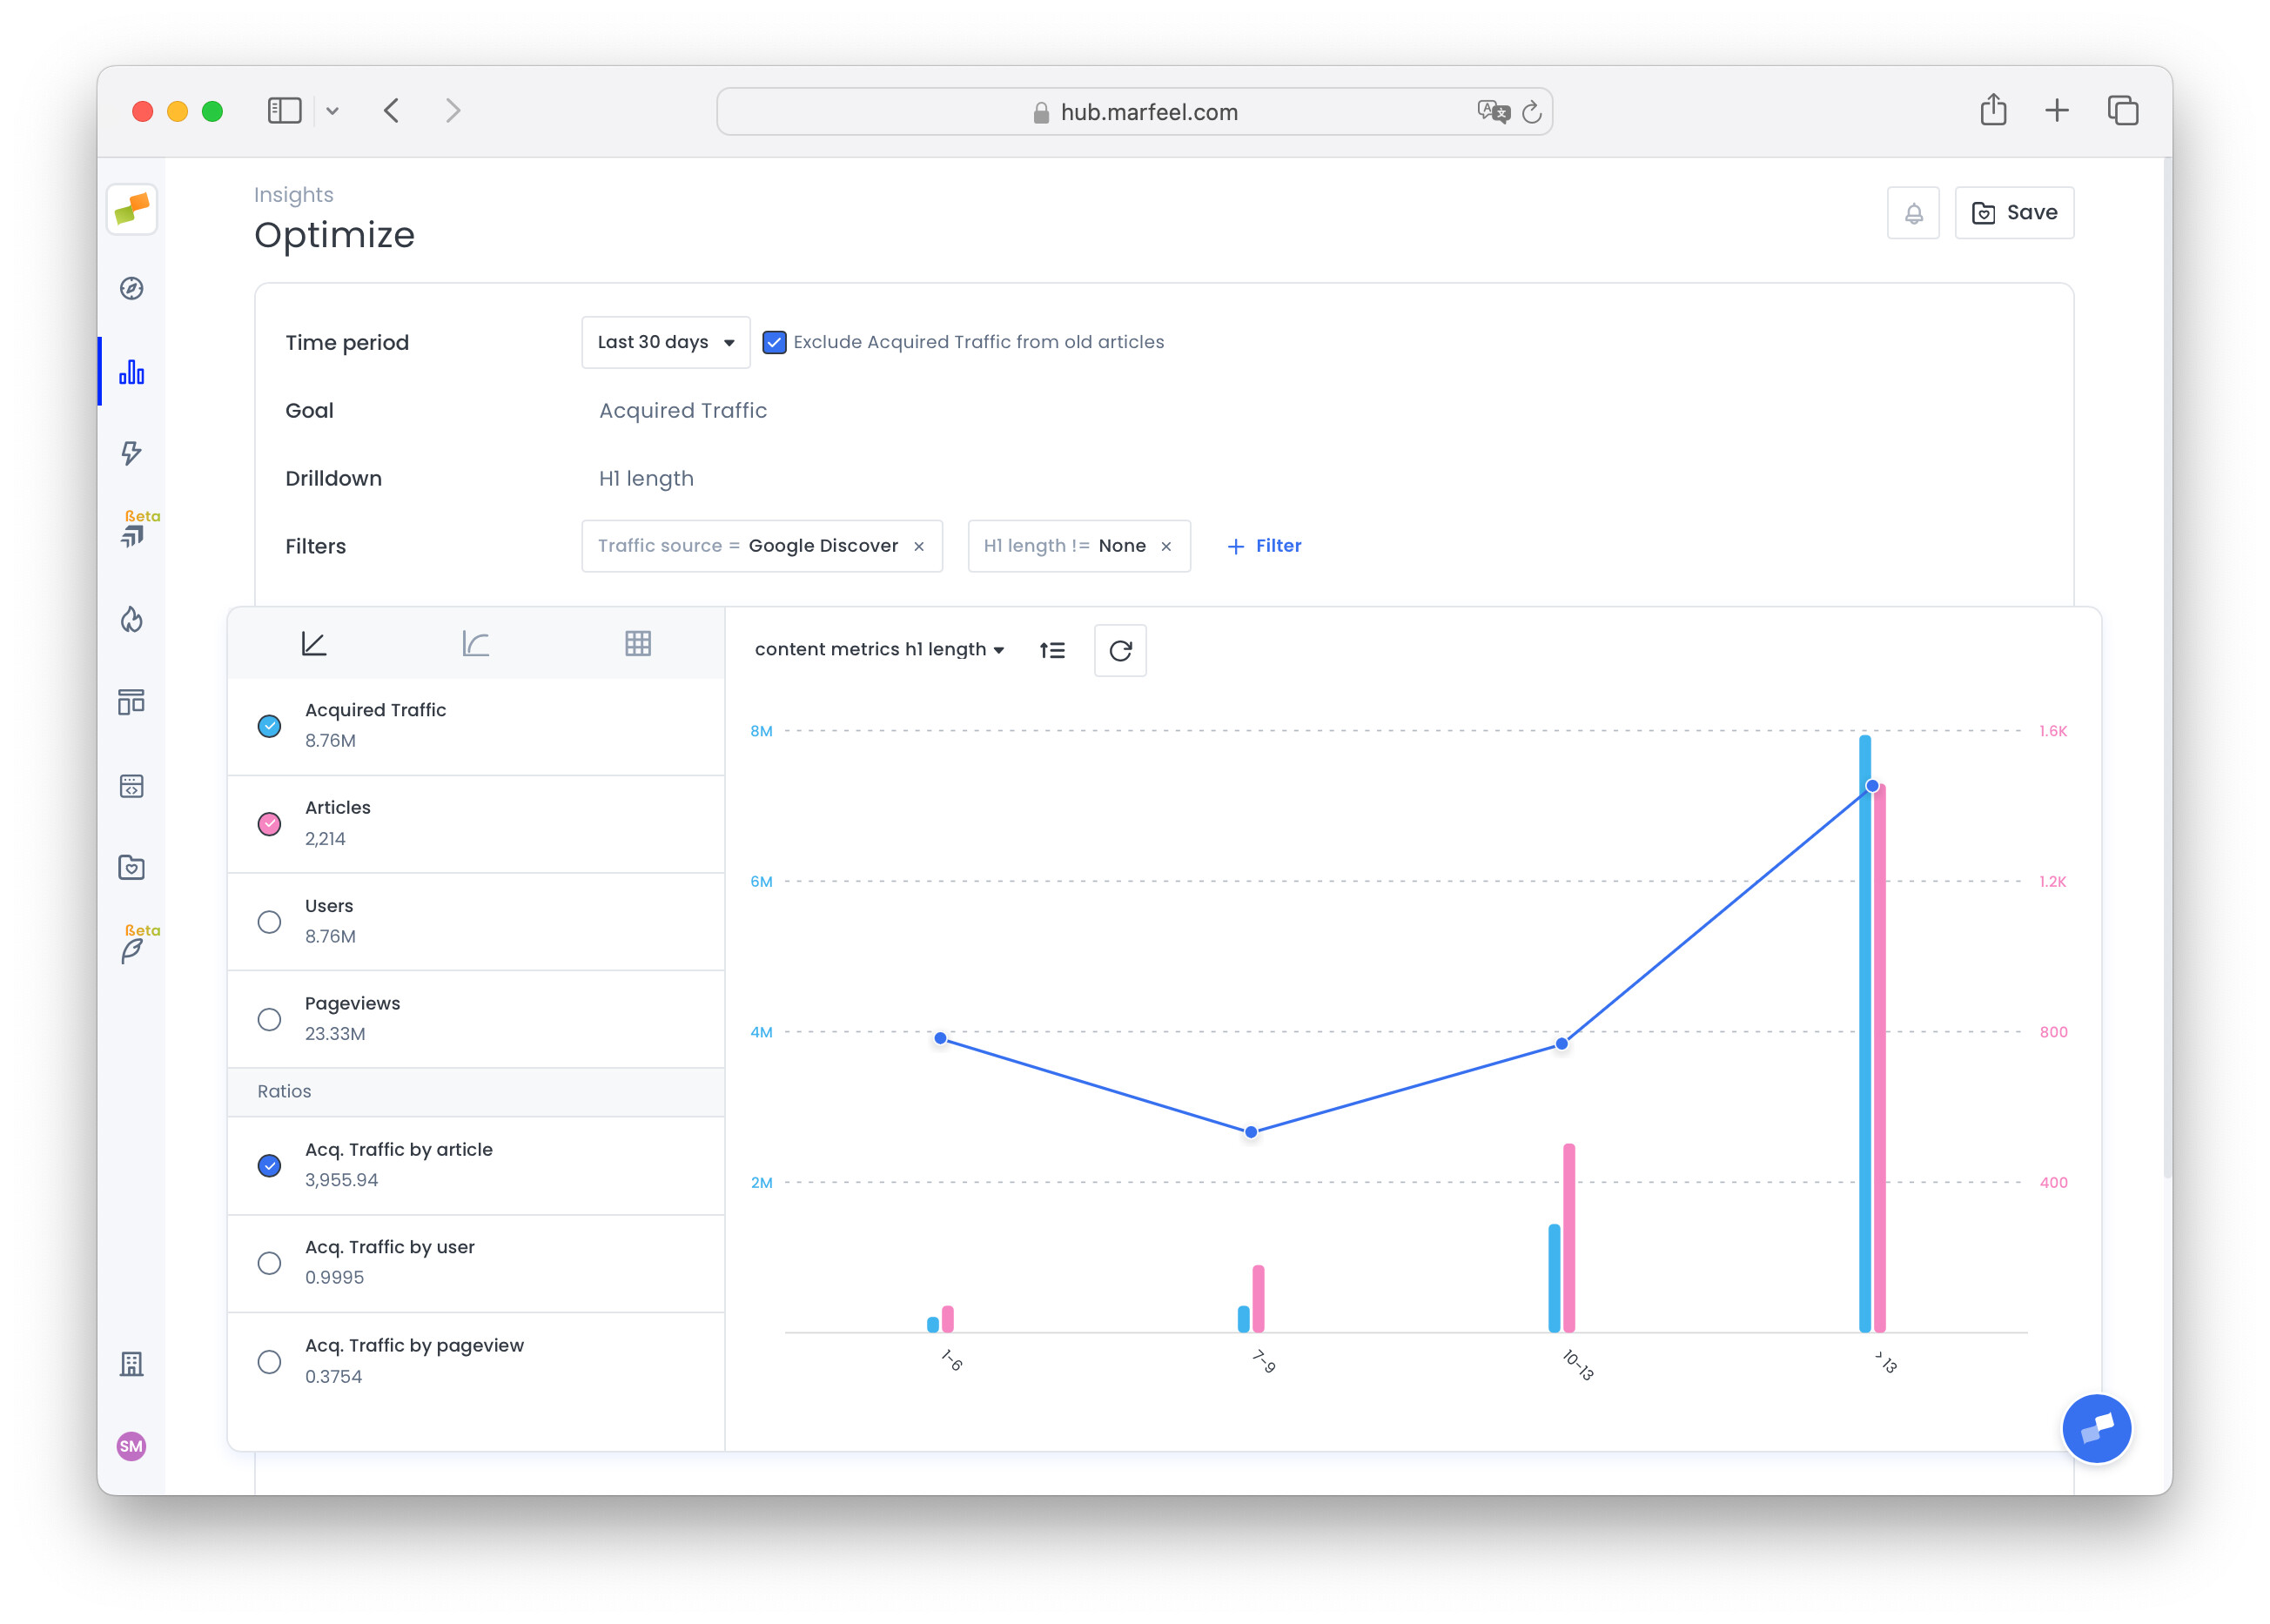This screenshot has height=1624, width=2270.
Task: Click the Save button
Action: 2013,213
